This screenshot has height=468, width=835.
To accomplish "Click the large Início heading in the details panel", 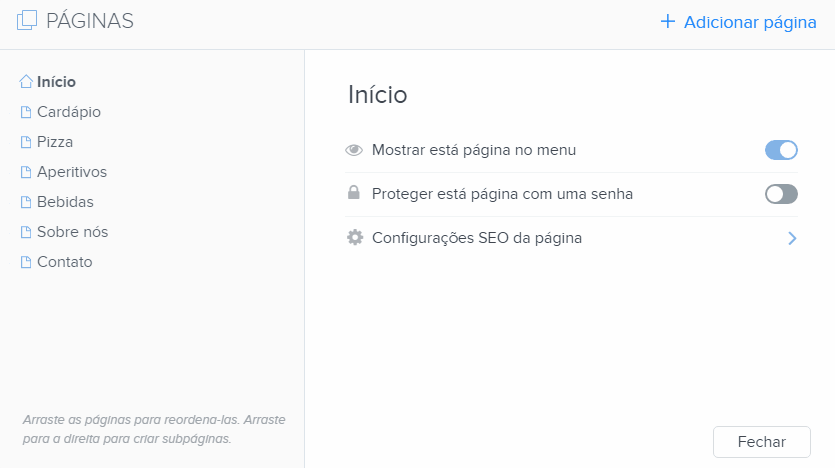I will (x=378, y=95).
